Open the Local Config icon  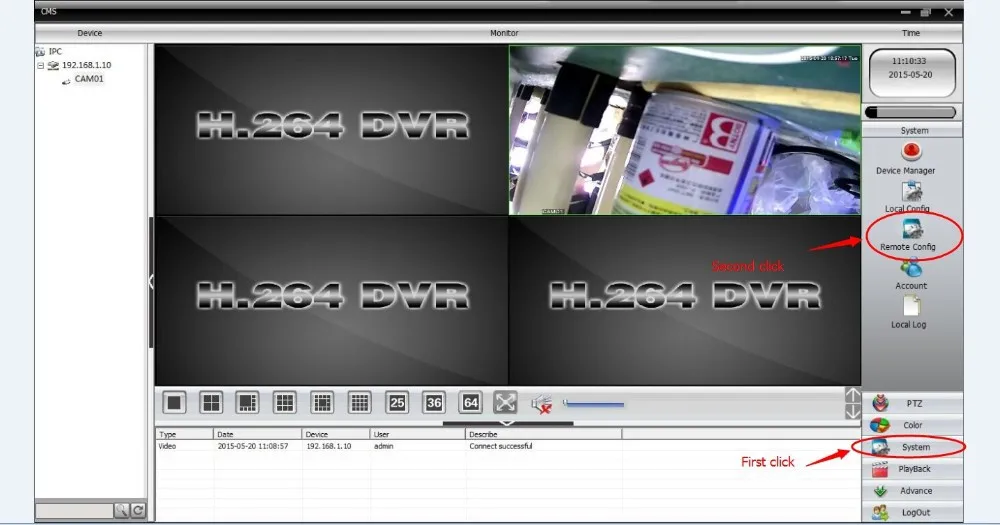click(912, 191)
